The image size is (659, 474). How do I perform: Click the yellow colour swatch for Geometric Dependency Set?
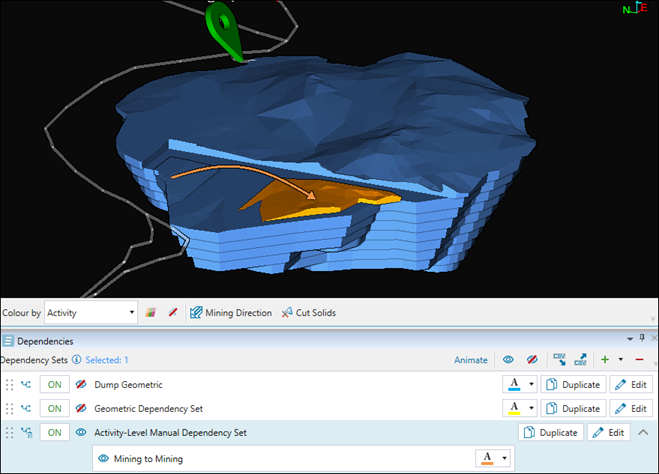(x=514, y=408)
